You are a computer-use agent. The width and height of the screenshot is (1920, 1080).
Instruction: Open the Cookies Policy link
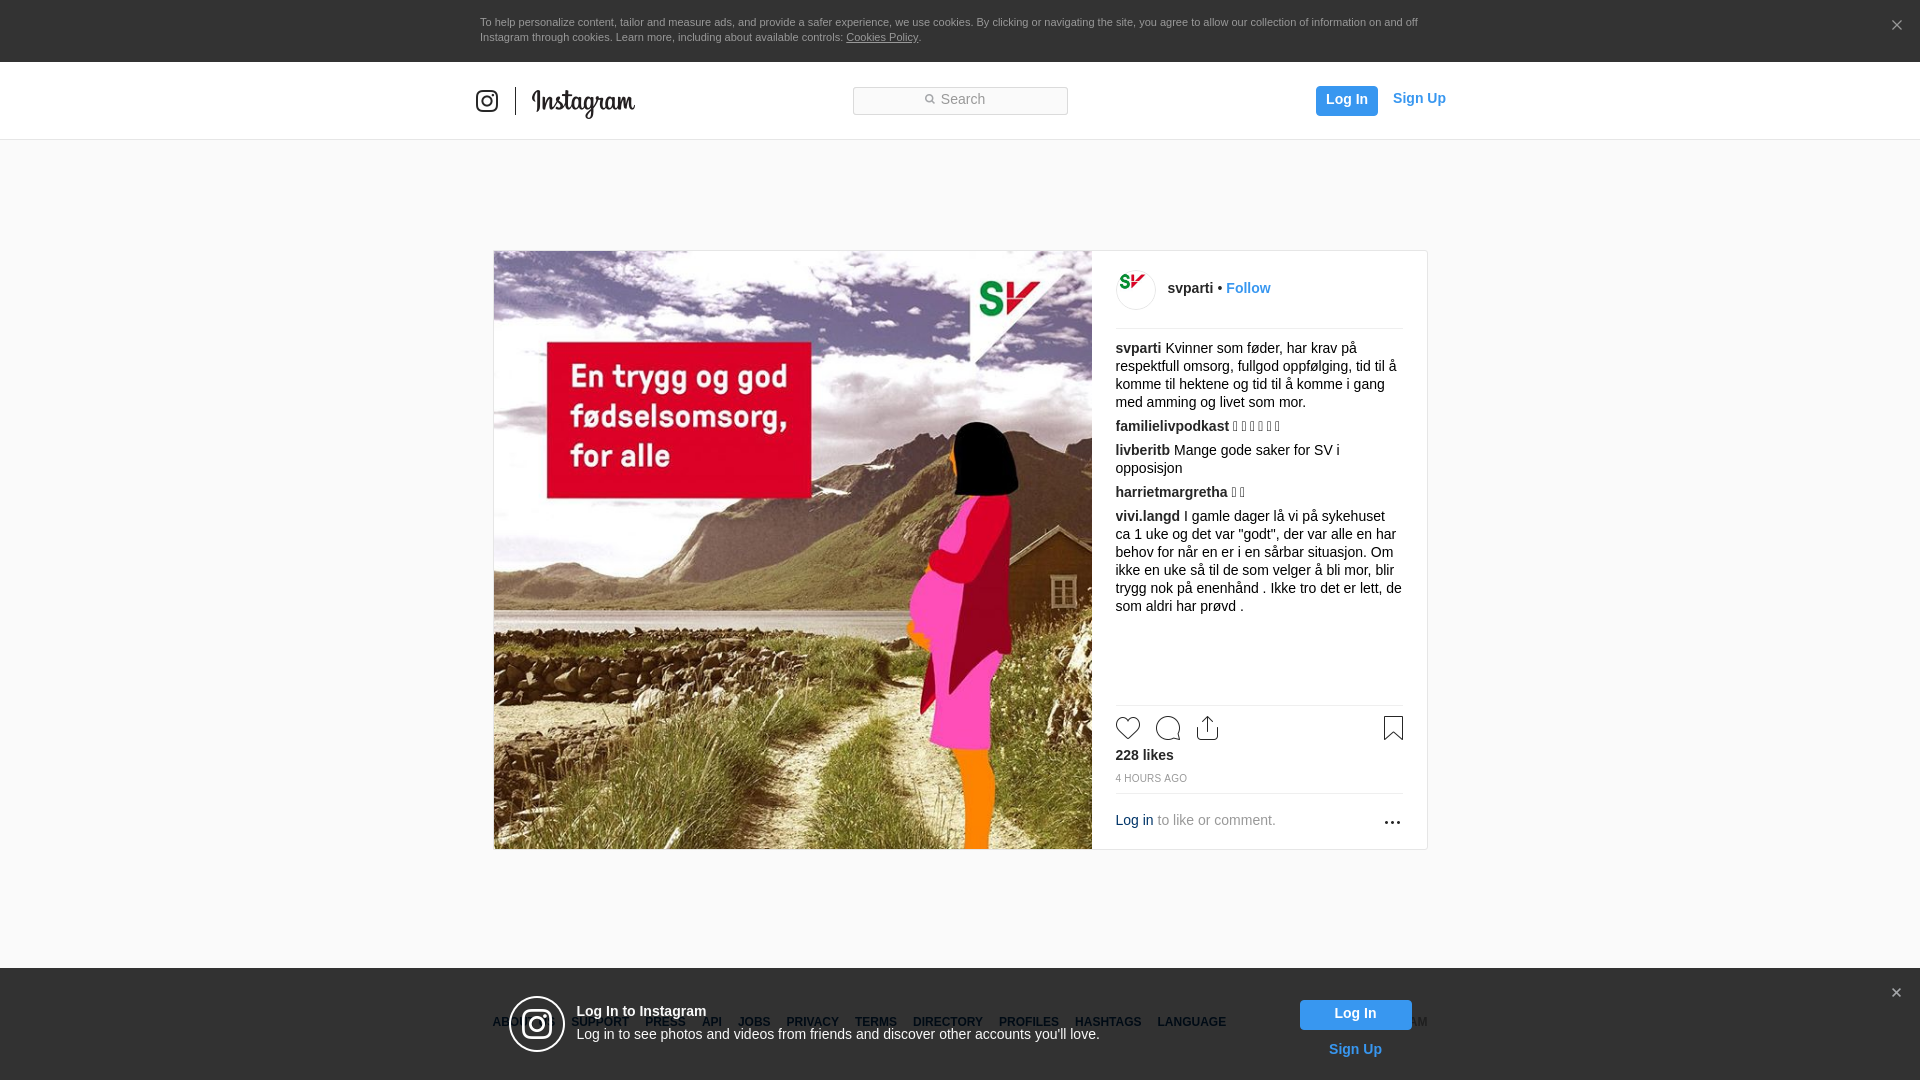pyautogui.click(x=882, y=37)
